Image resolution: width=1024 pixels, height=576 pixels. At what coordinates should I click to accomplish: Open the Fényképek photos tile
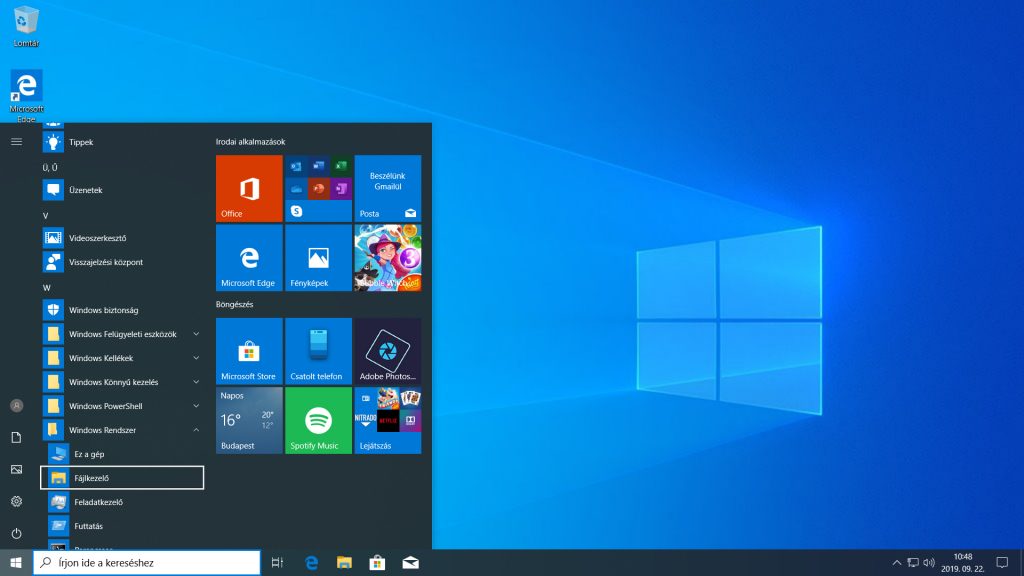click(318, 258)
